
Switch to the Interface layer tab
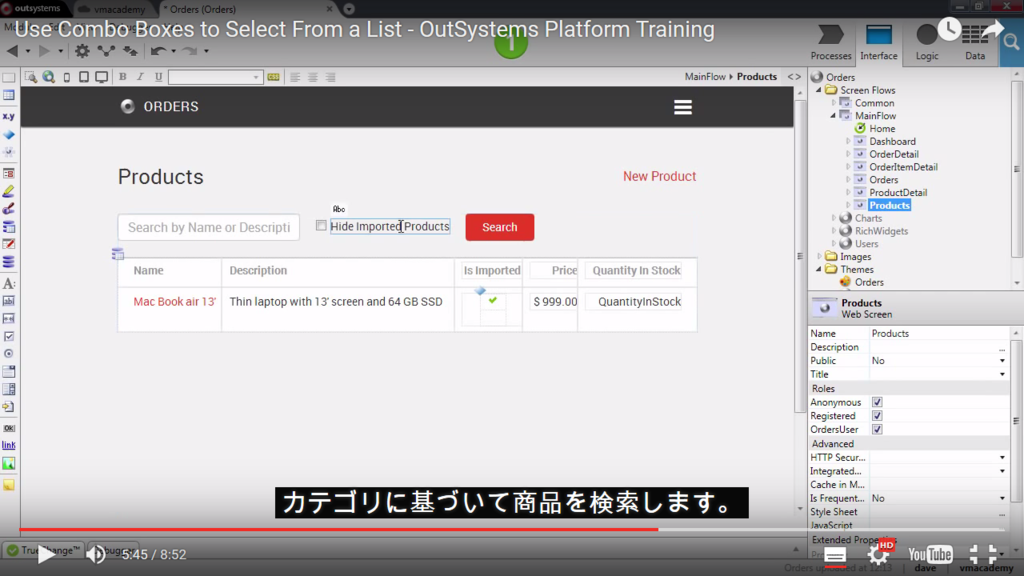878,43
